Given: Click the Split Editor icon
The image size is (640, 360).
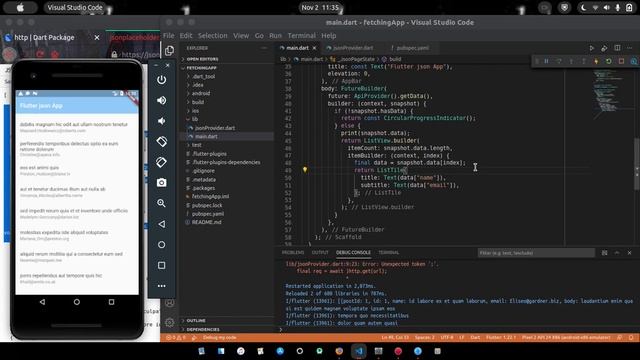Looking at the screenshot, I should tap(617, 48).
